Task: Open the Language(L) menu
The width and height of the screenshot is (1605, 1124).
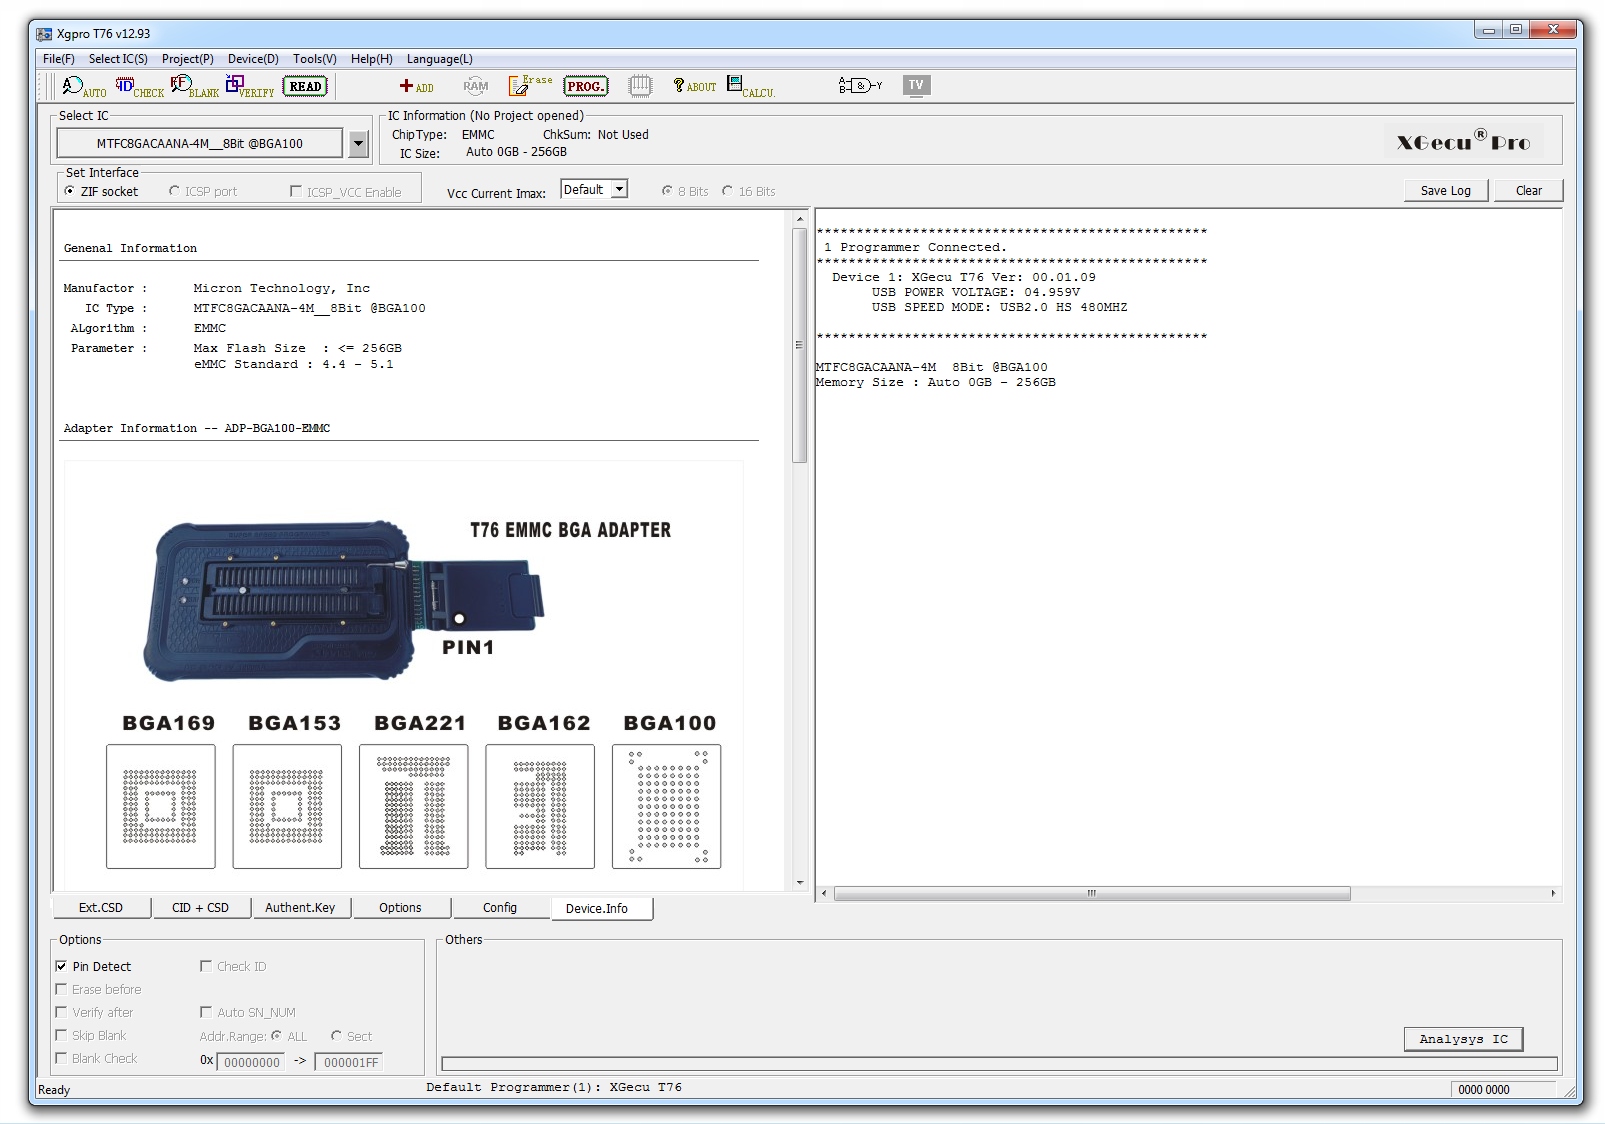Action: coord(440,59)
